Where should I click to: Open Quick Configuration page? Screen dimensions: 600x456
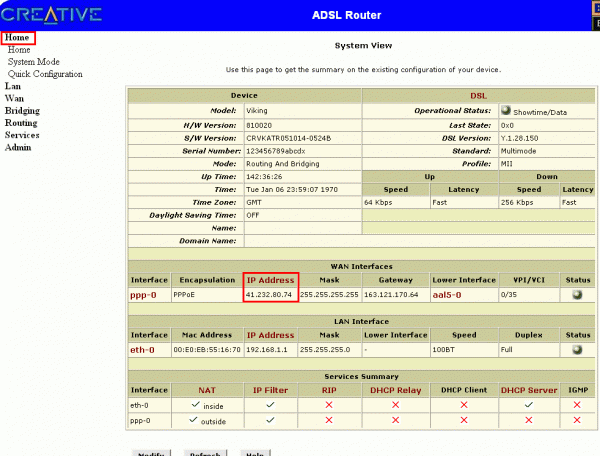[x=45, y=73]
